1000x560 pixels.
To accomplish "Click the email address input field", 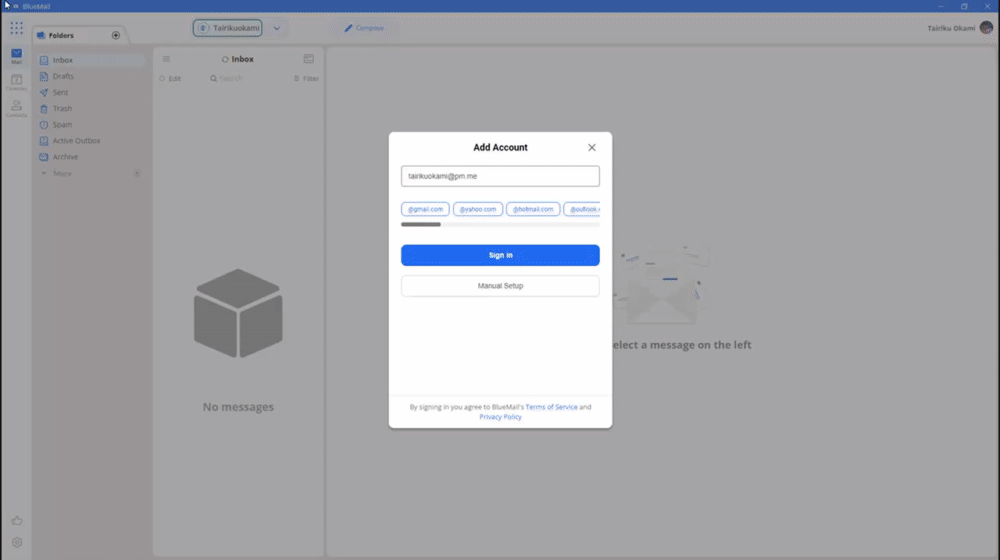I will (500, 176).
